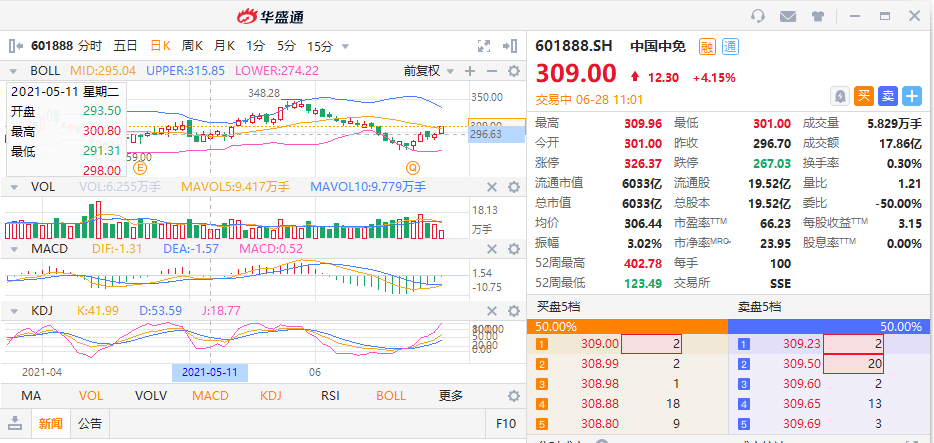Open MACD indicator settings gear
Viewport: 934px width, 443px height.
513,249
